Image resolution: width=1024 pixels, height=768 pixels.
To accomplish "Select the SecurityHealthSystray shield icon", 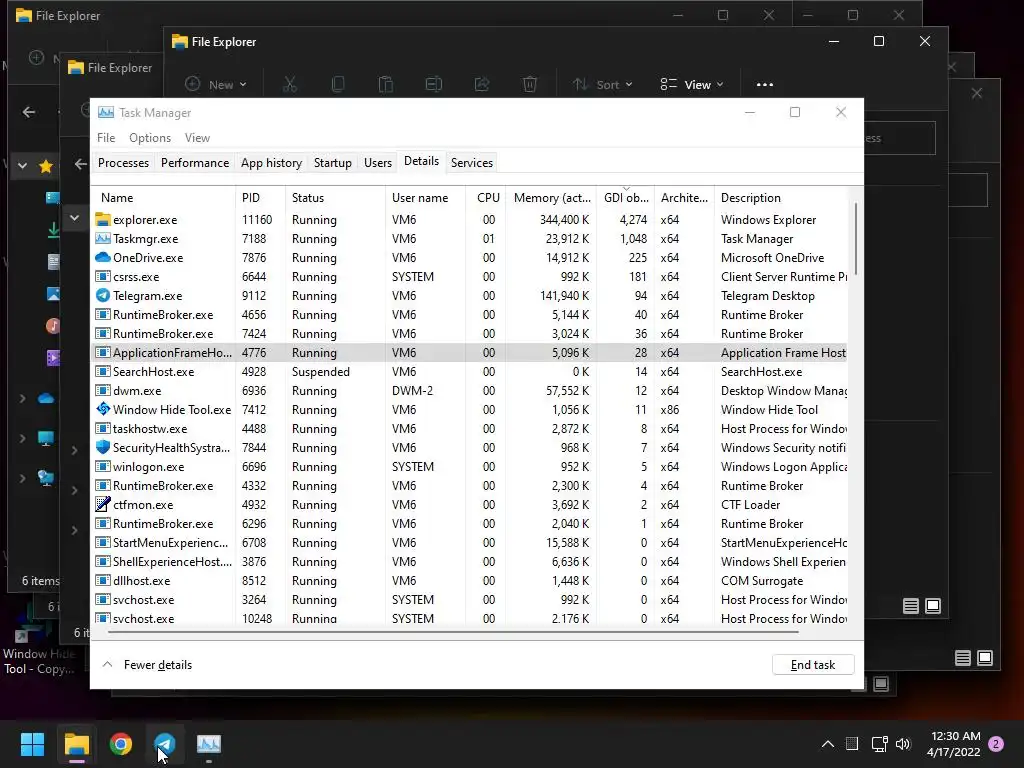I will 103,447.
